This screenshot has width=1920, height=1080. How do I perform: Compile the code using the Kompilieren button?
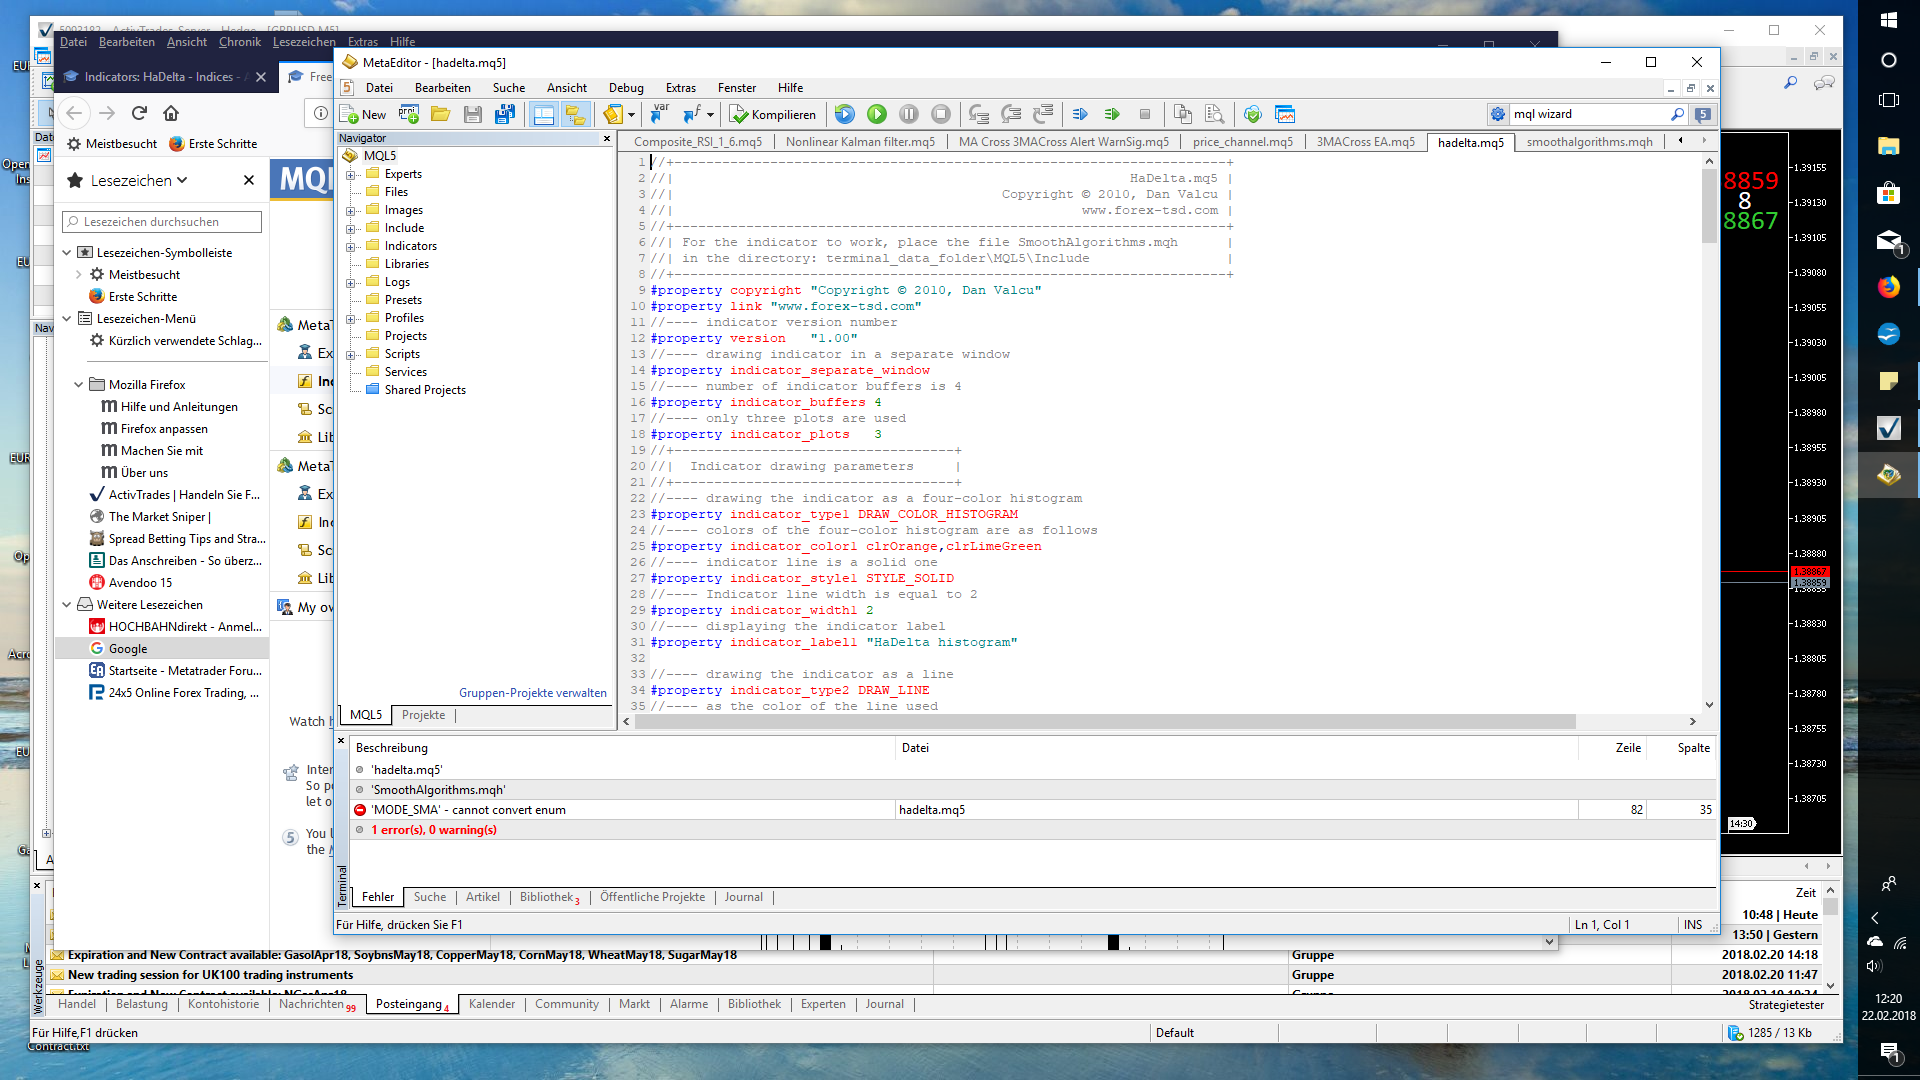[x=773, y=114]
